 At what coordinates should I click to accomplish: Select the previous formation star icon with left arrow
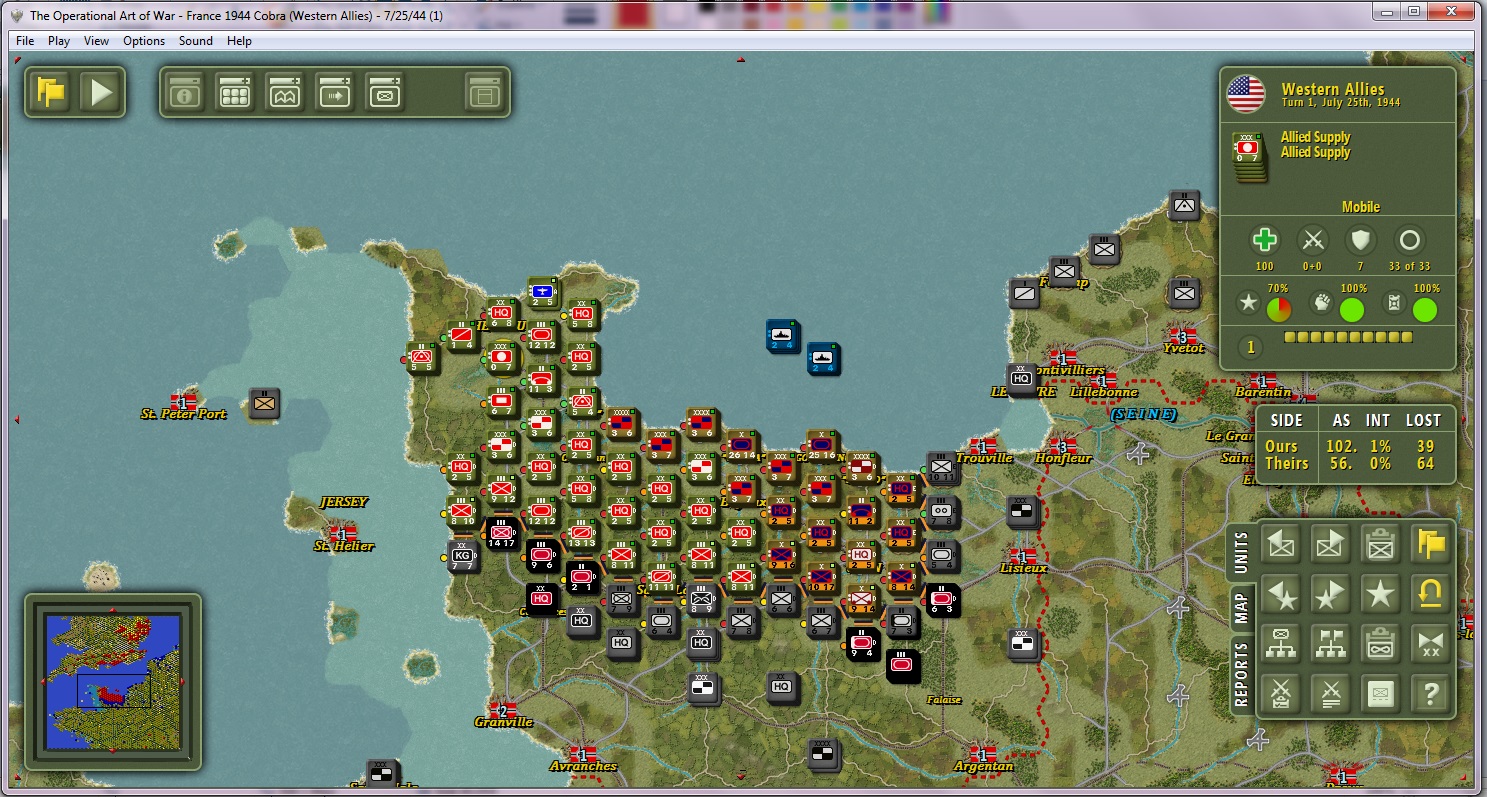tap(1281, 594)
